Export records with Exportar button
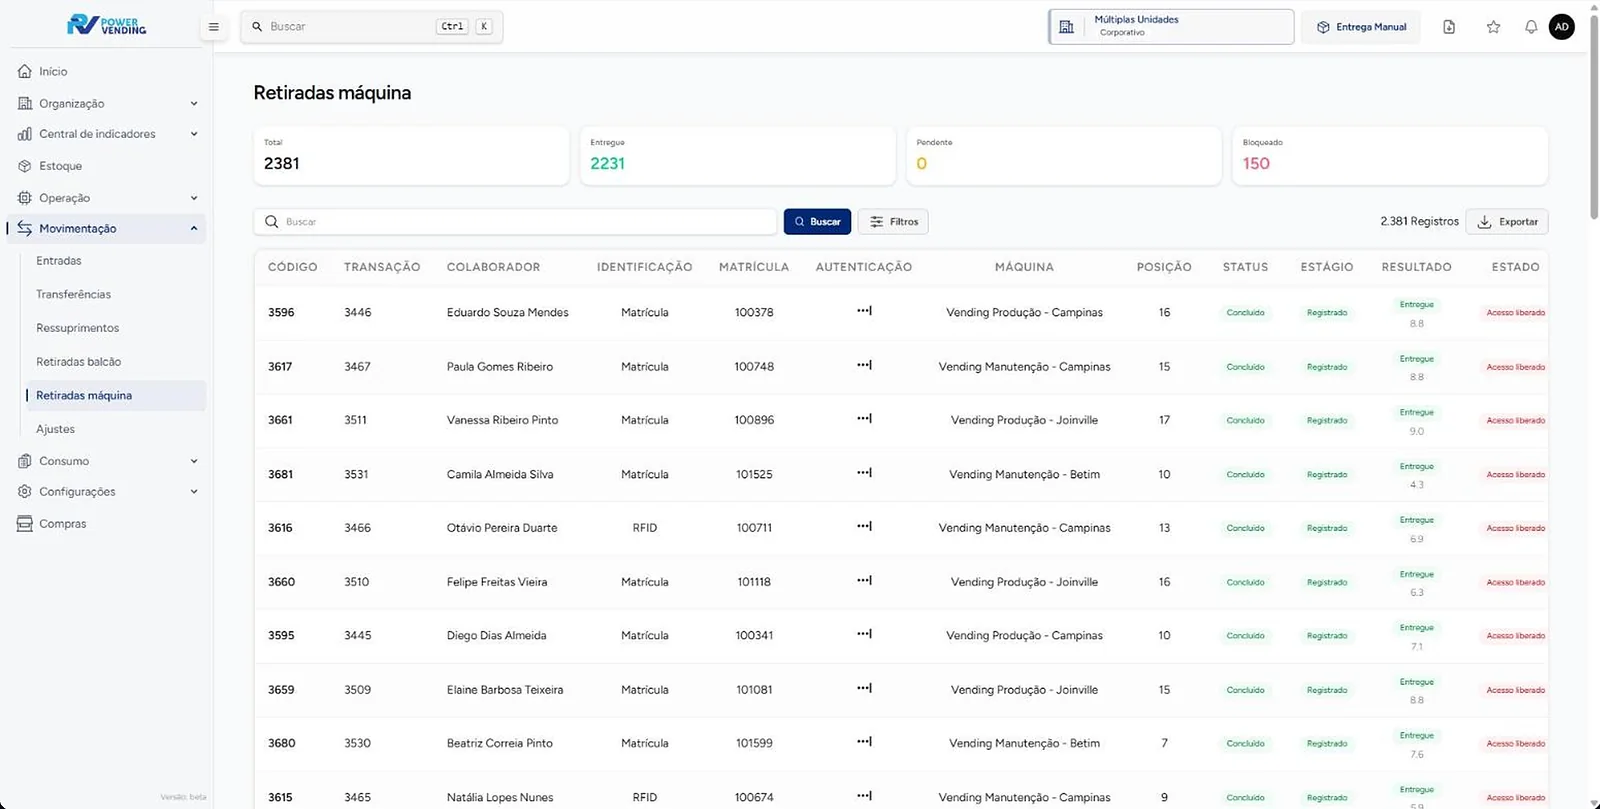The height and width of the screenshot is (809, 1600). point(1507,222)
